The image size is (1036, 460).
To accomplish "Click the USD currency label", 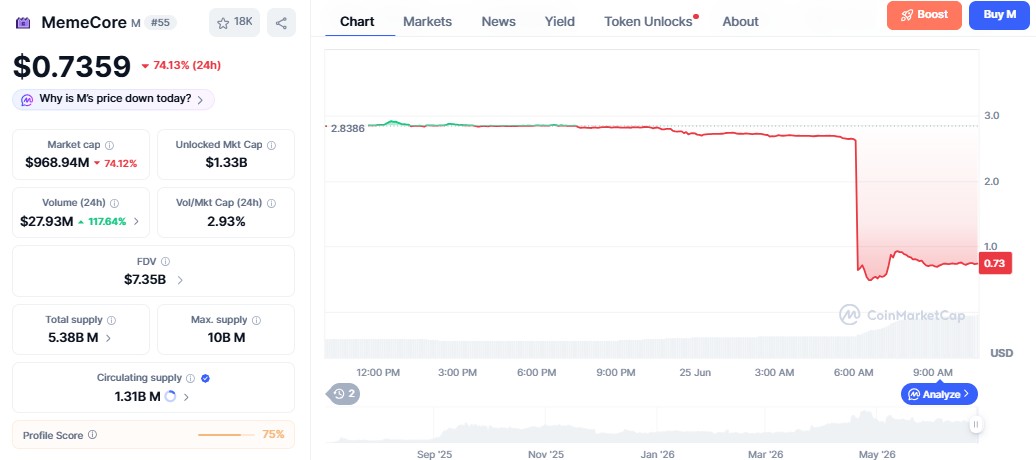I will pyautogui.click(x=1001, y=354).
